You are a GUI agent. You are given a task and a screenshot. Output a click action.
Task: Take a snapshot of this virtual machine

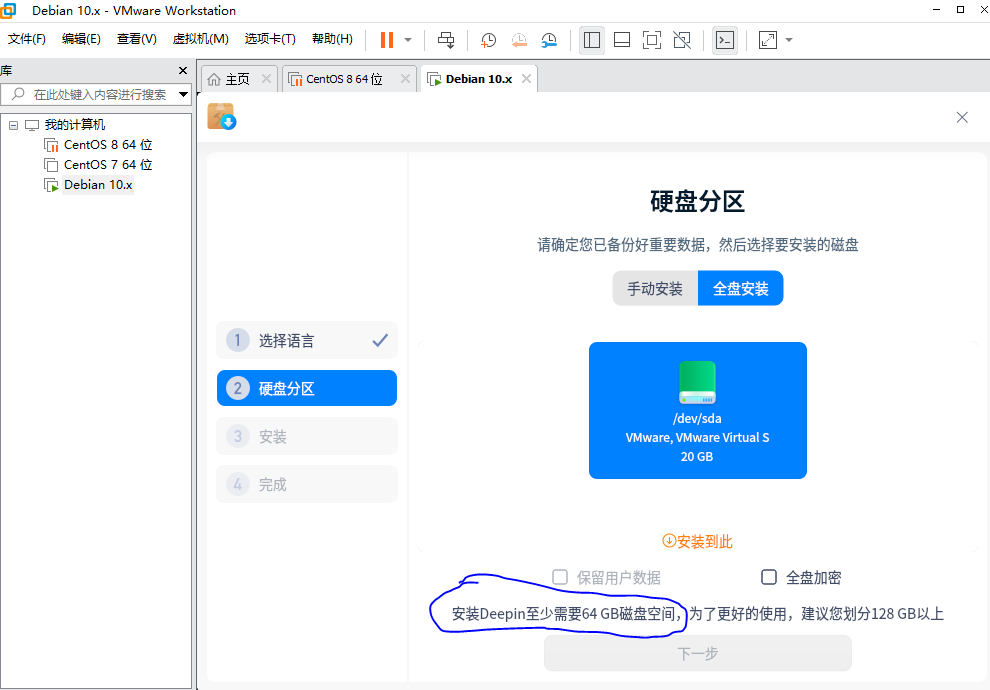point(488,40)
